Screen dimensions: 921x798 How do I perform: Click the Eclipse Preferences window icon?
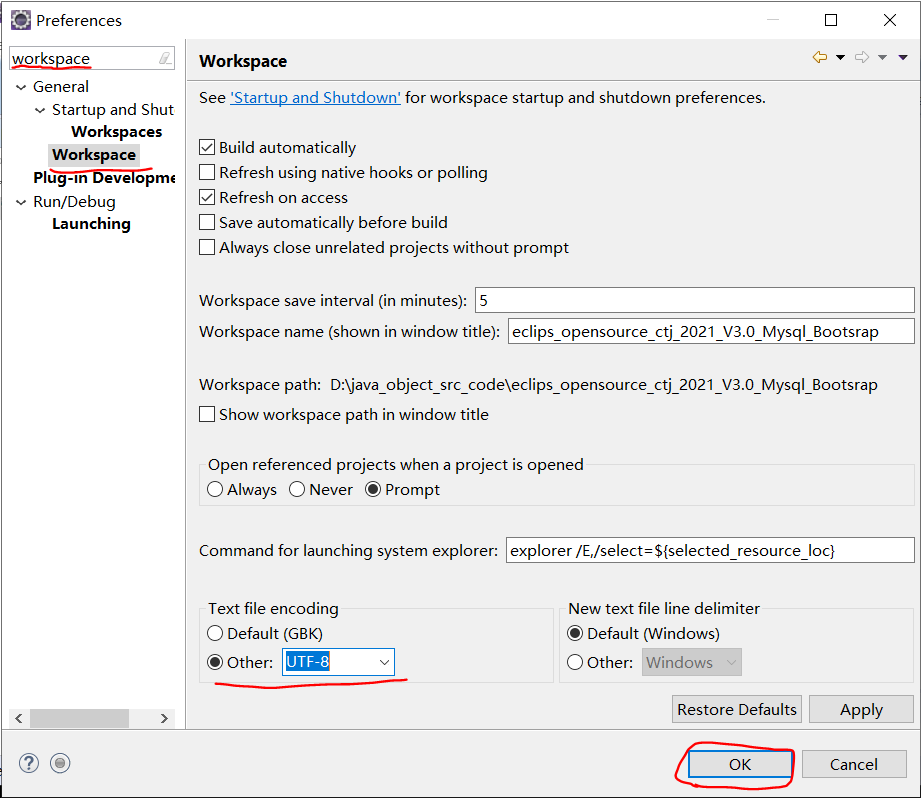coord(21,20)
